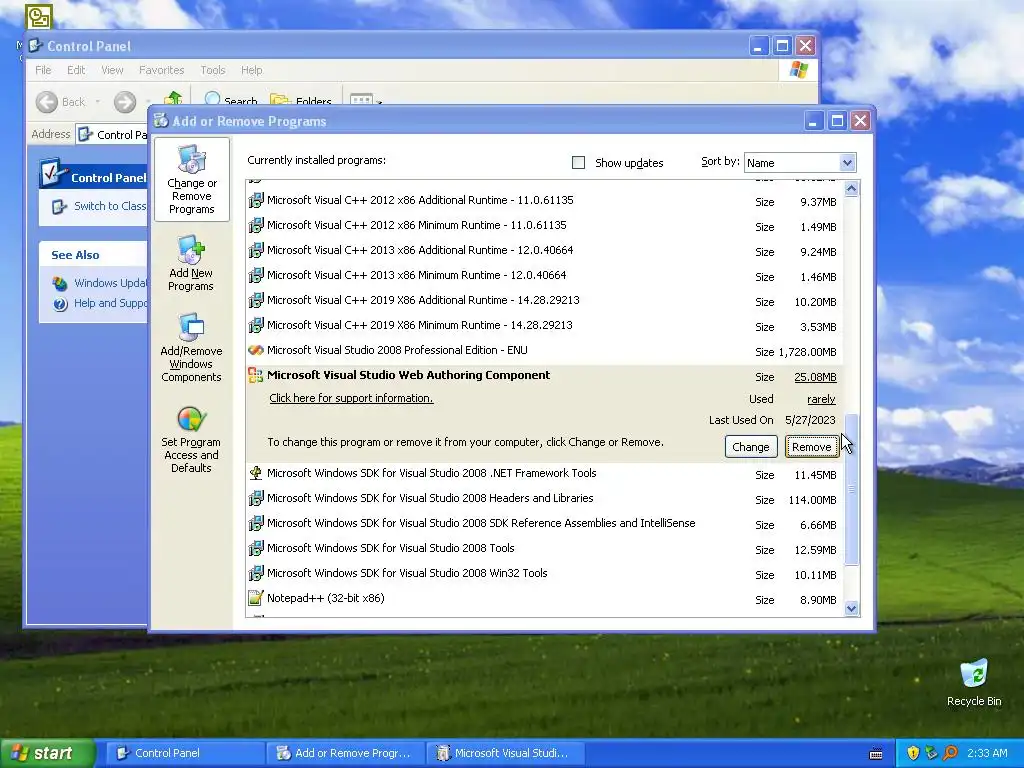Click Visual Studio 2008 Professional Edition icon
The image size is (1024, 768).
tap(256, 350)
